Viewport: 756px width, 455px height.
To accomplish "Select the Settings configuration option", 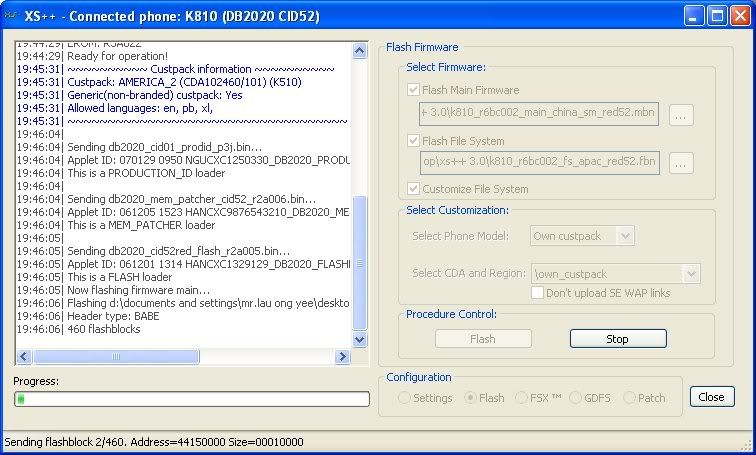I will (x=405, y=397).
